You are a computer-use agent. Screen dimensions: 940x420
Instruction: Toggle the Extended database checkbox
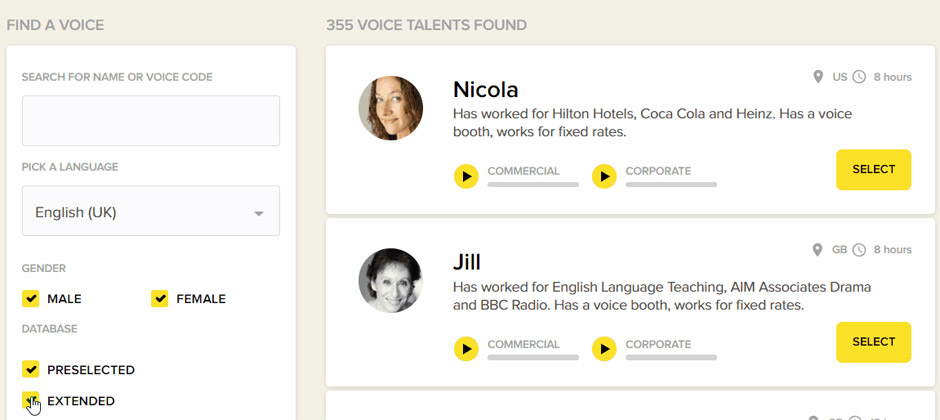pos(31,400)
